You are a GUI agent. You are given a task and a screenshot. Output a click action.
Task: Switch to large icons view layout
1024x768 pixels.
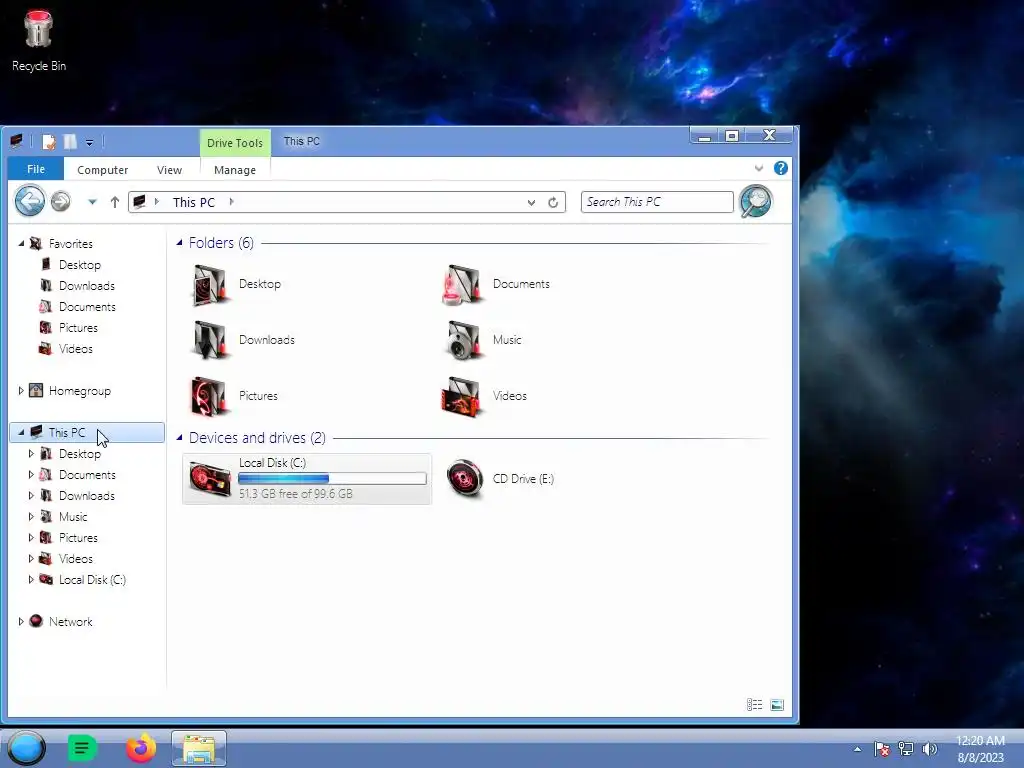[x=776, y=704]
